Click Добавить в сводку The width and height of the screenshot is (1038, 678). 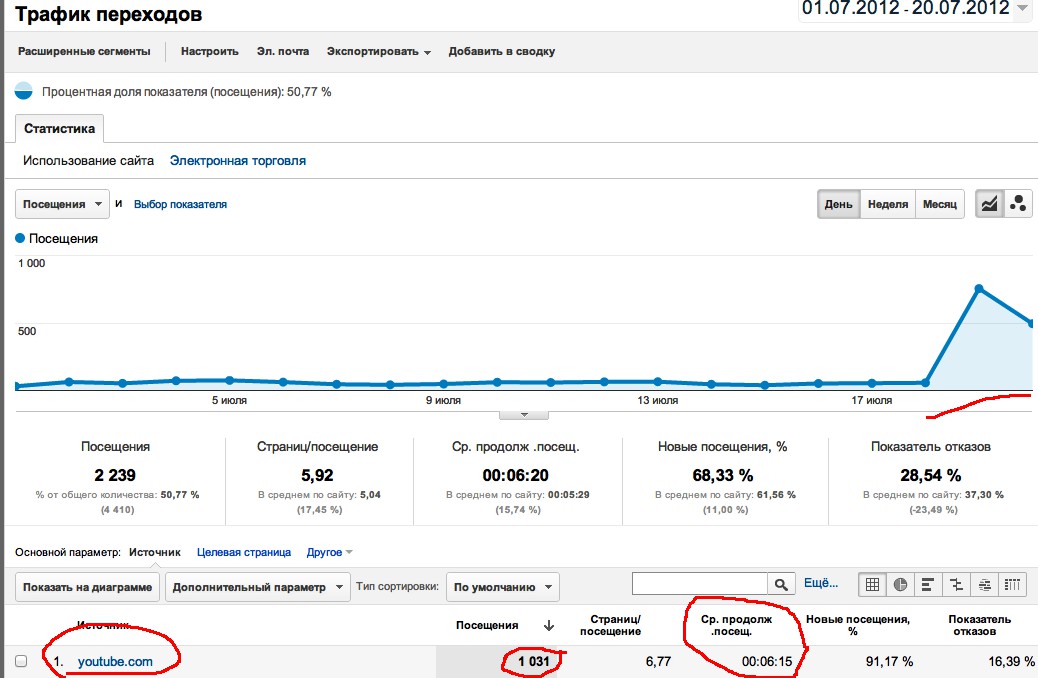(x=502, y=52)
